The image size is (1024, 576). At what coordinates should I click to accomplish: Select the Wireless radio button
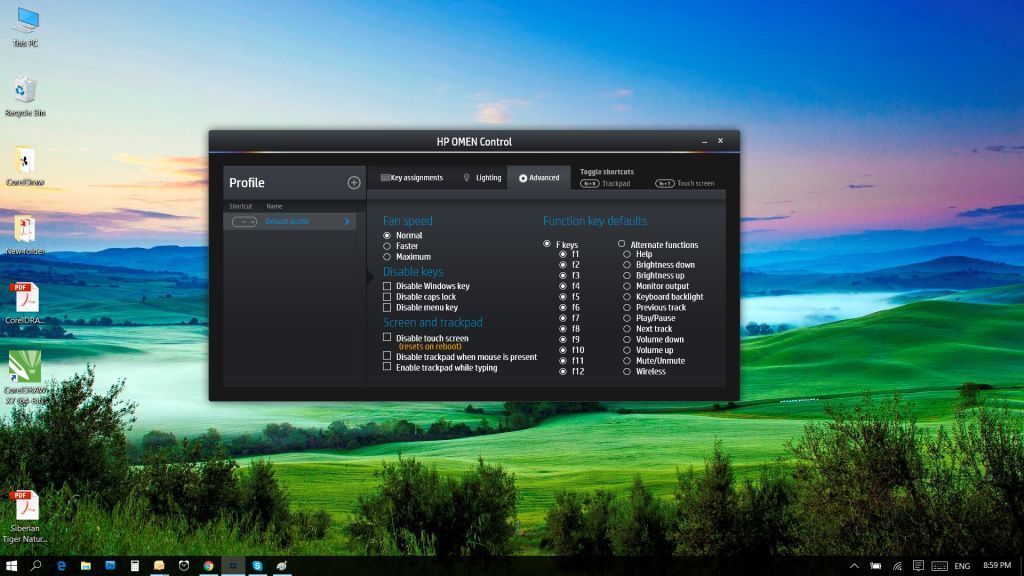coord(627,372)
